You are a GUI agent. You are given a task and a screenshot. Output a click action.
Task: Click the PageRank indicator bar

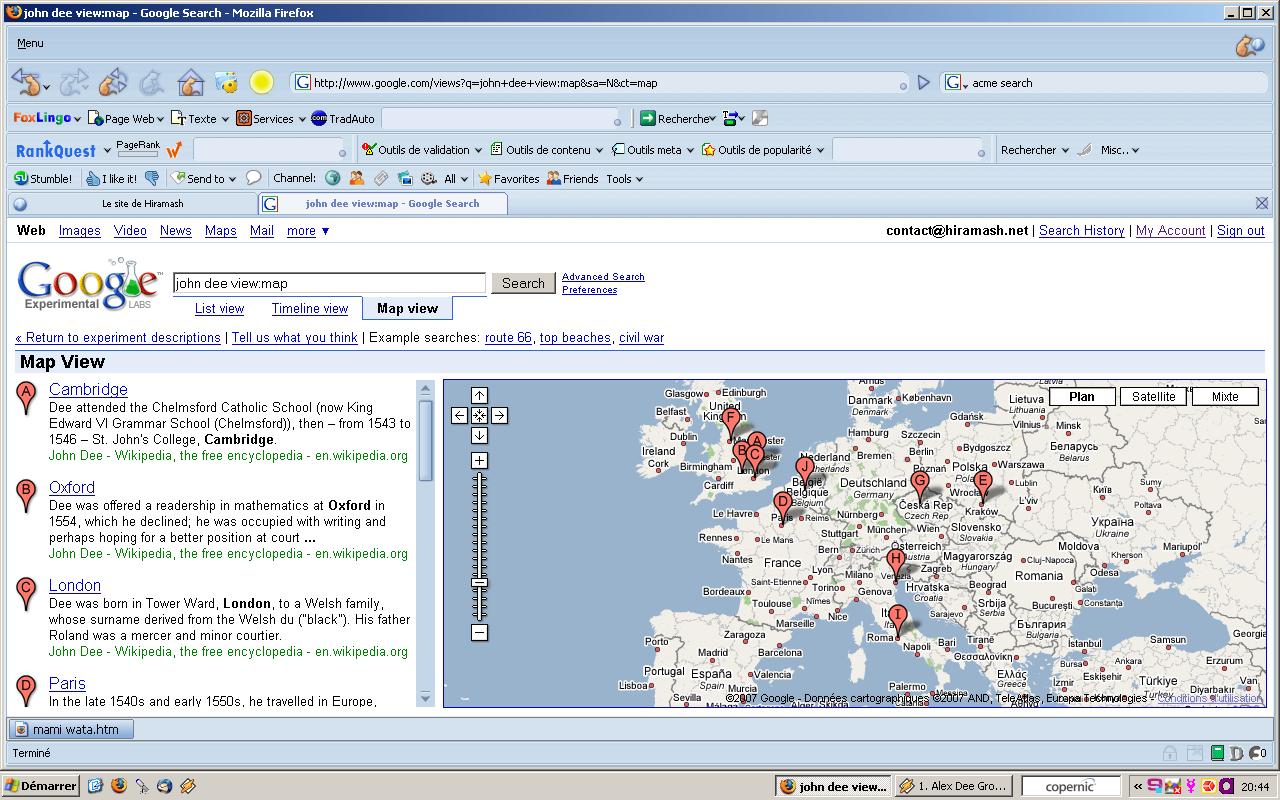pos(138,155)
